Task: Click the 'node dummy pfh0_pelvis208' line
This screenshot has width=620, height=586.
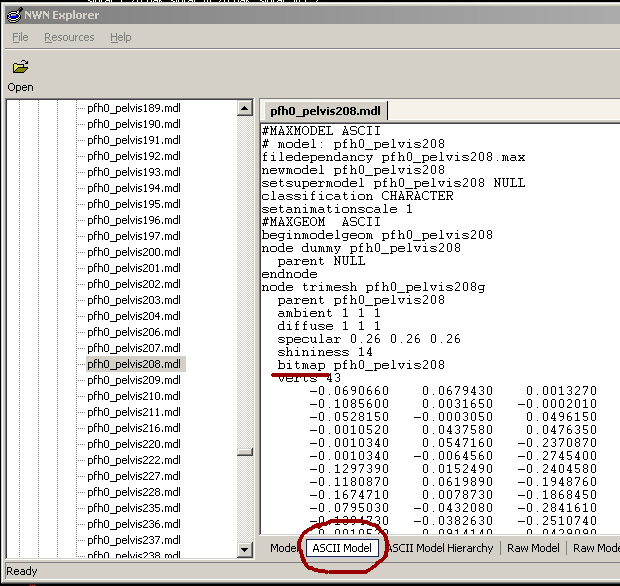Action: coord(361,248)
